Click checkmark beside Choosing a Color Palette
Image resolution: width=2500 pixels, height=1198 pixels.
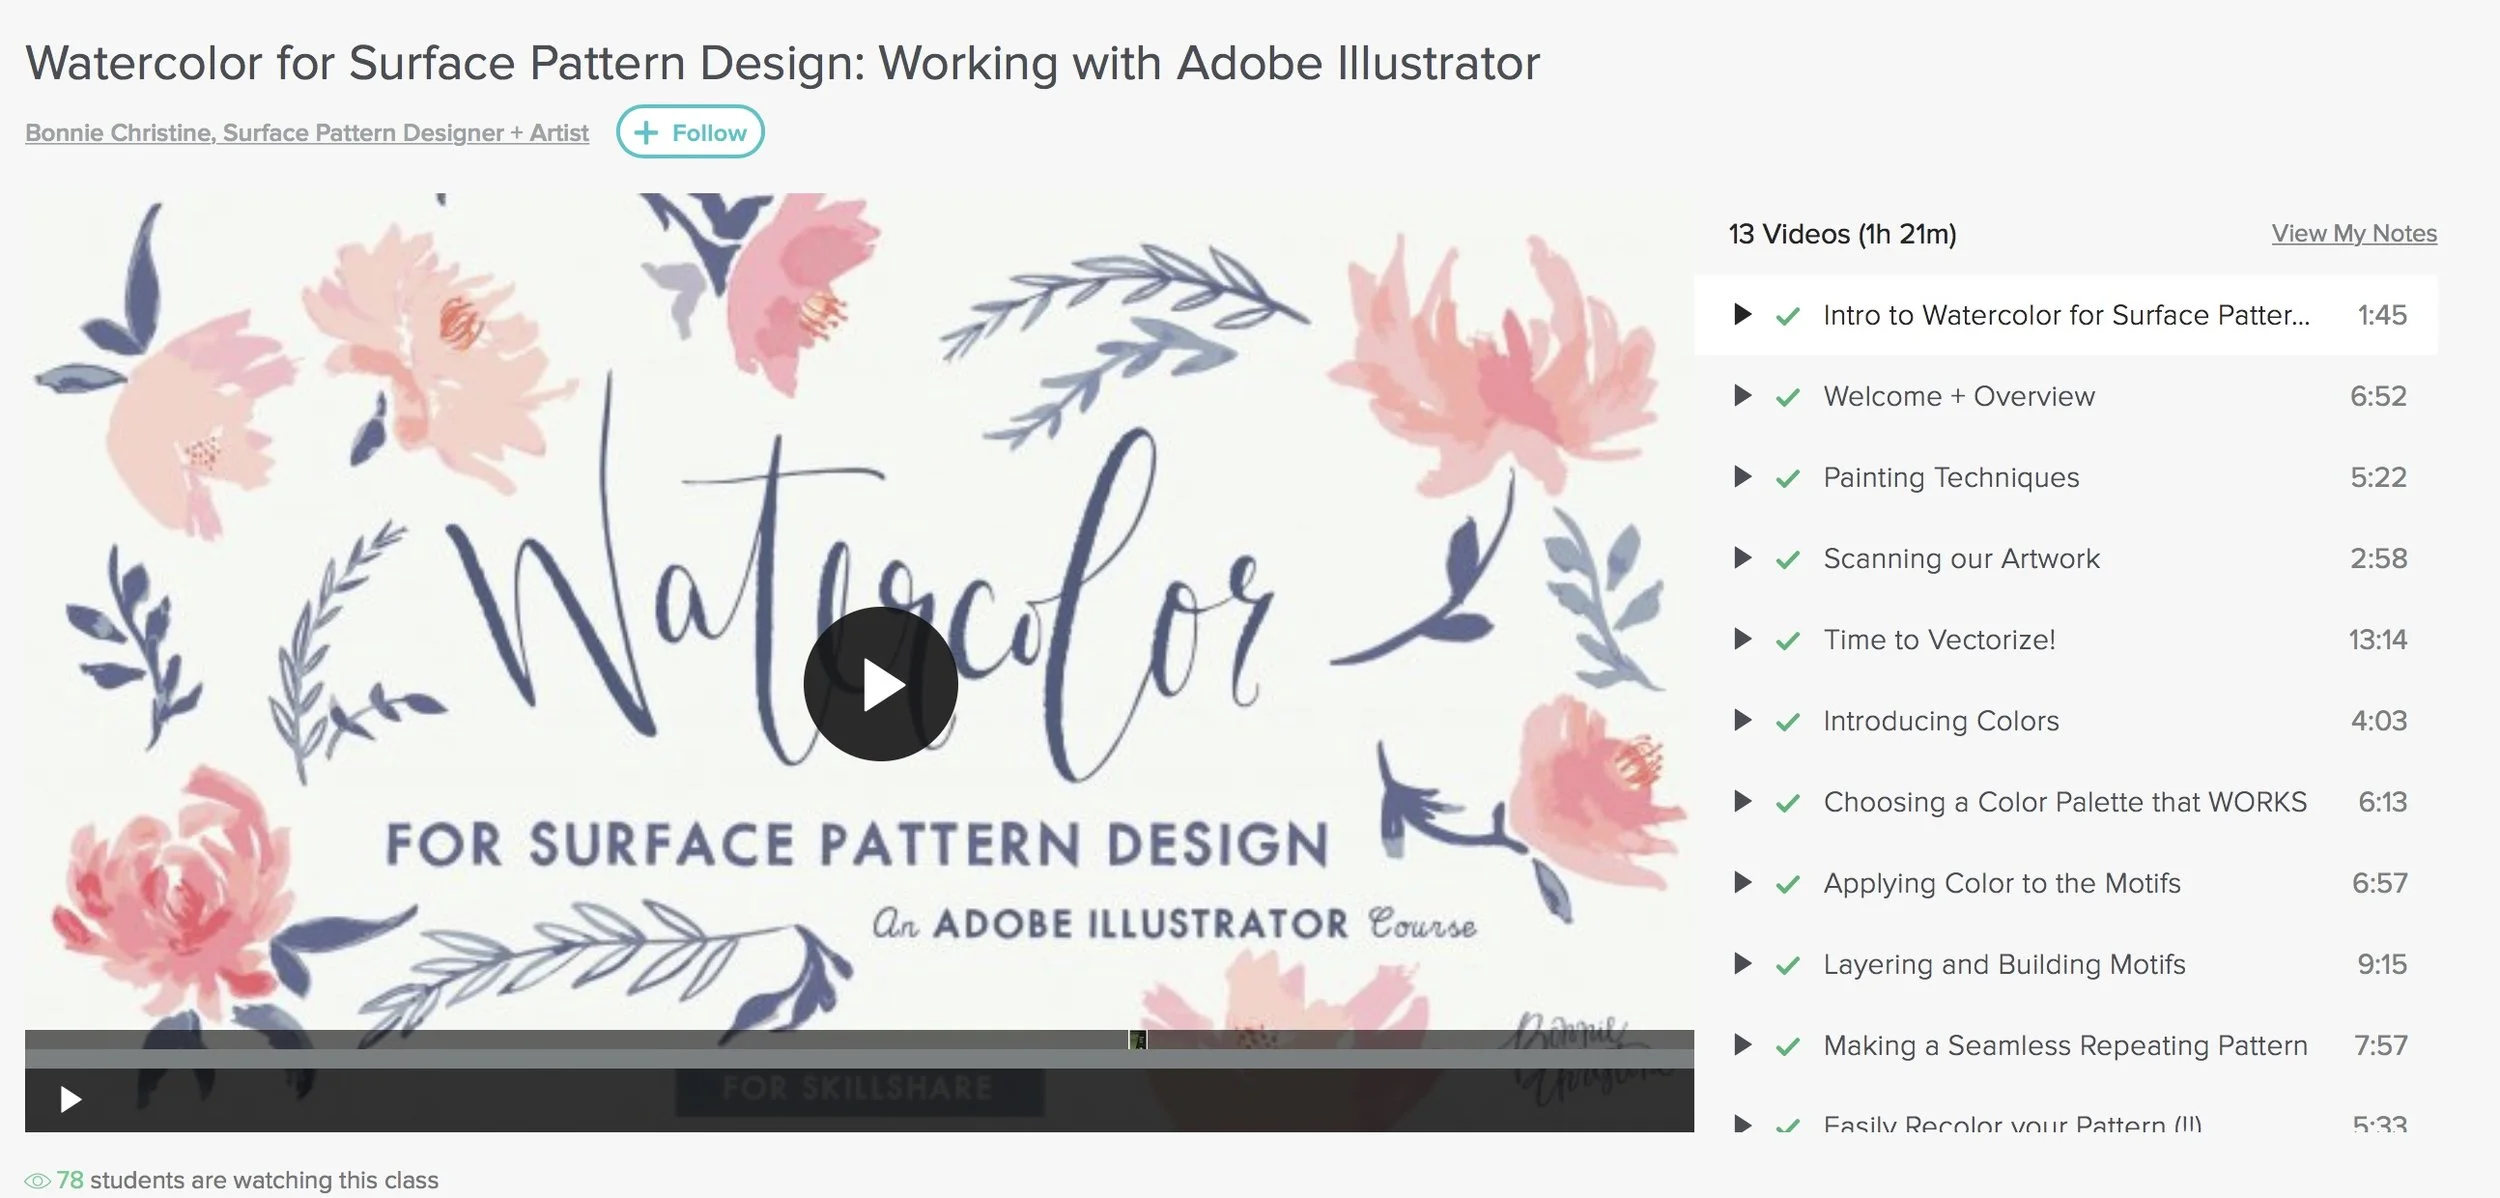(x=1787, y=803)
